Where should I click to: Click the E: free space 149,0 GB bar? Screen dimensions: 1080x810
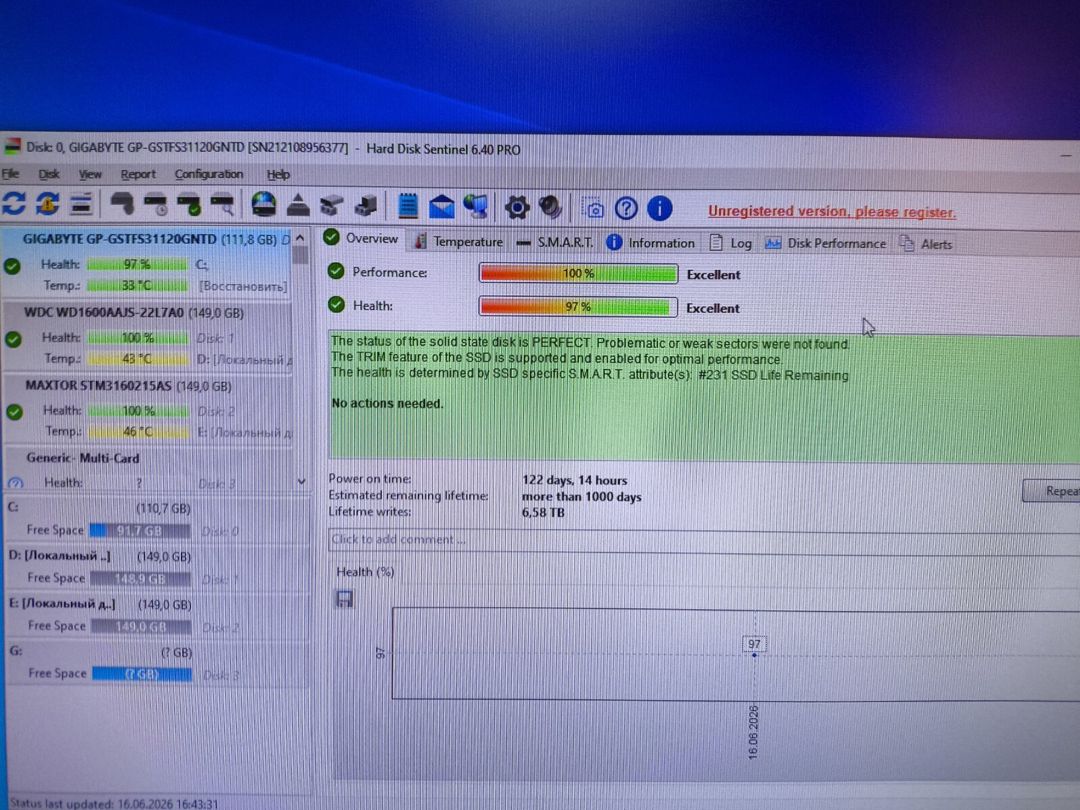(141, 626)
